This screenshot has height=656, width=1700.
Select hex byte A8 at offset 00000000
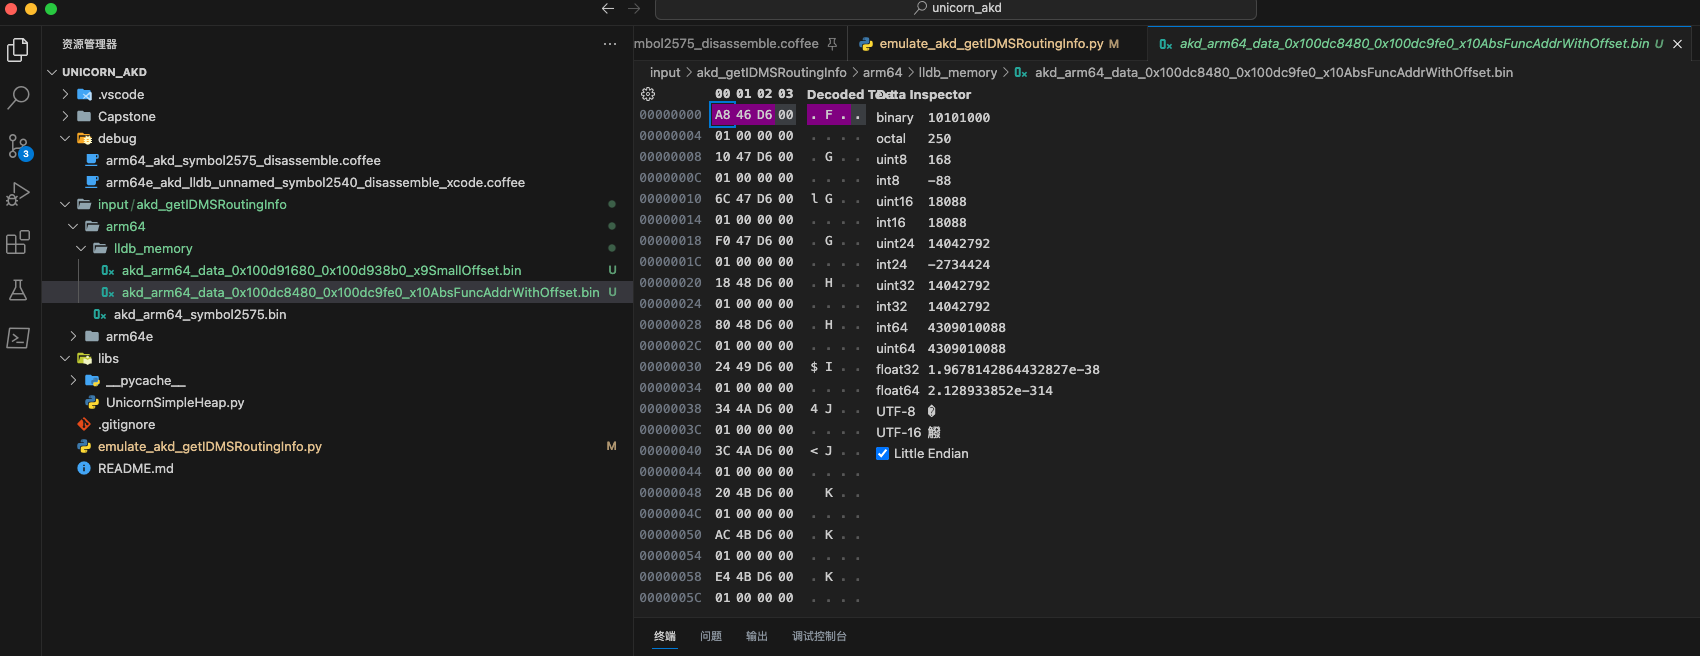(x=722, y=115)
